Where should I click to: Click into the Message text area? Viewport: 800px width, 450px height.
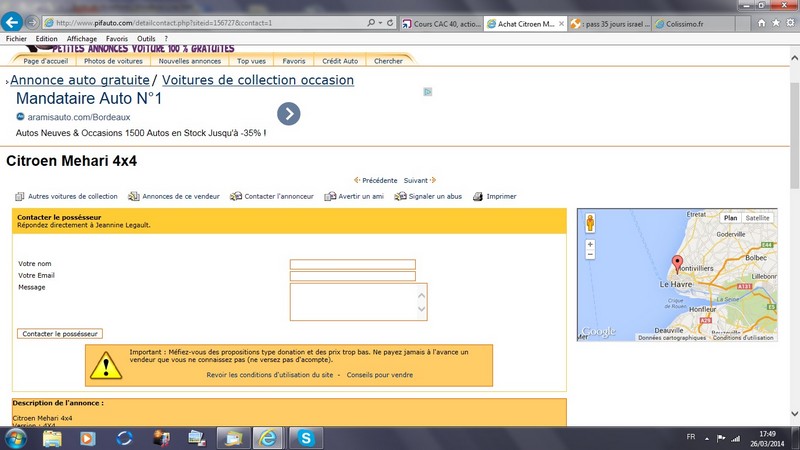tap(358, 302)
